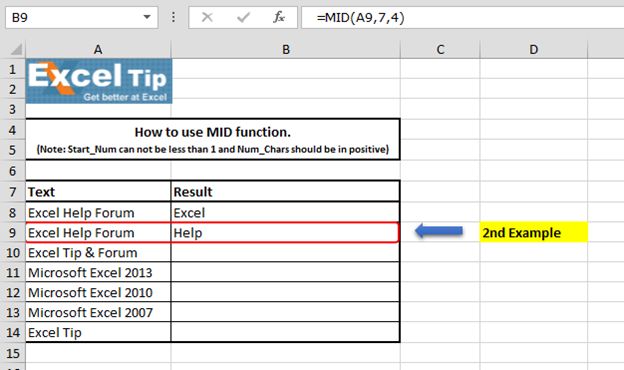Select row 9 header

point(12,233)
